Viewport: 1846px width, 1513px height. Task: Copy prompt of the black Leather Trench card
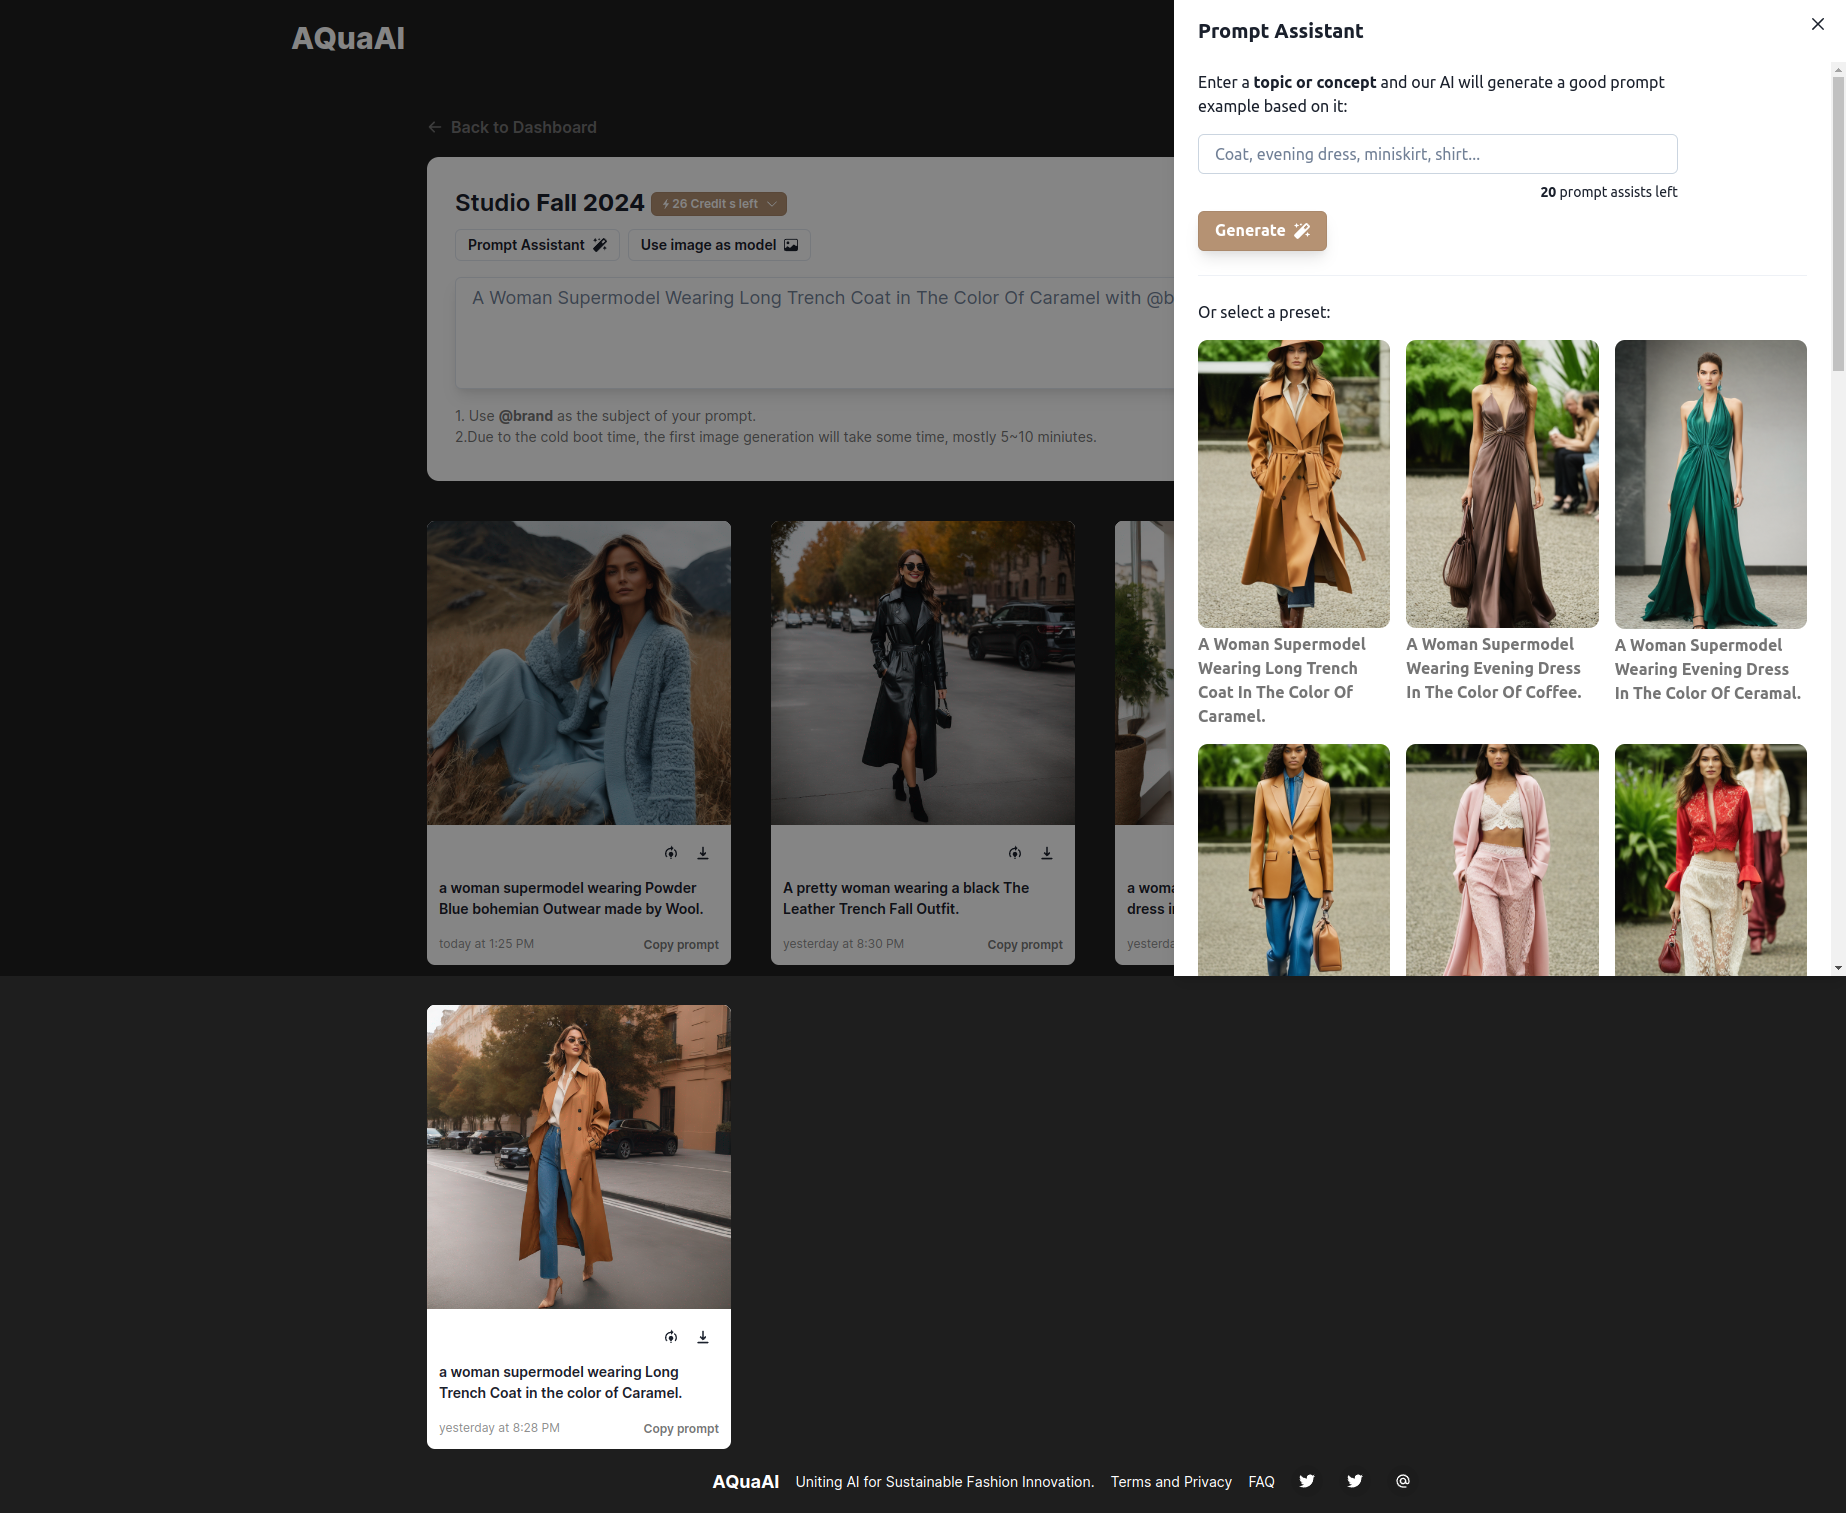[x=1025, y=945]
